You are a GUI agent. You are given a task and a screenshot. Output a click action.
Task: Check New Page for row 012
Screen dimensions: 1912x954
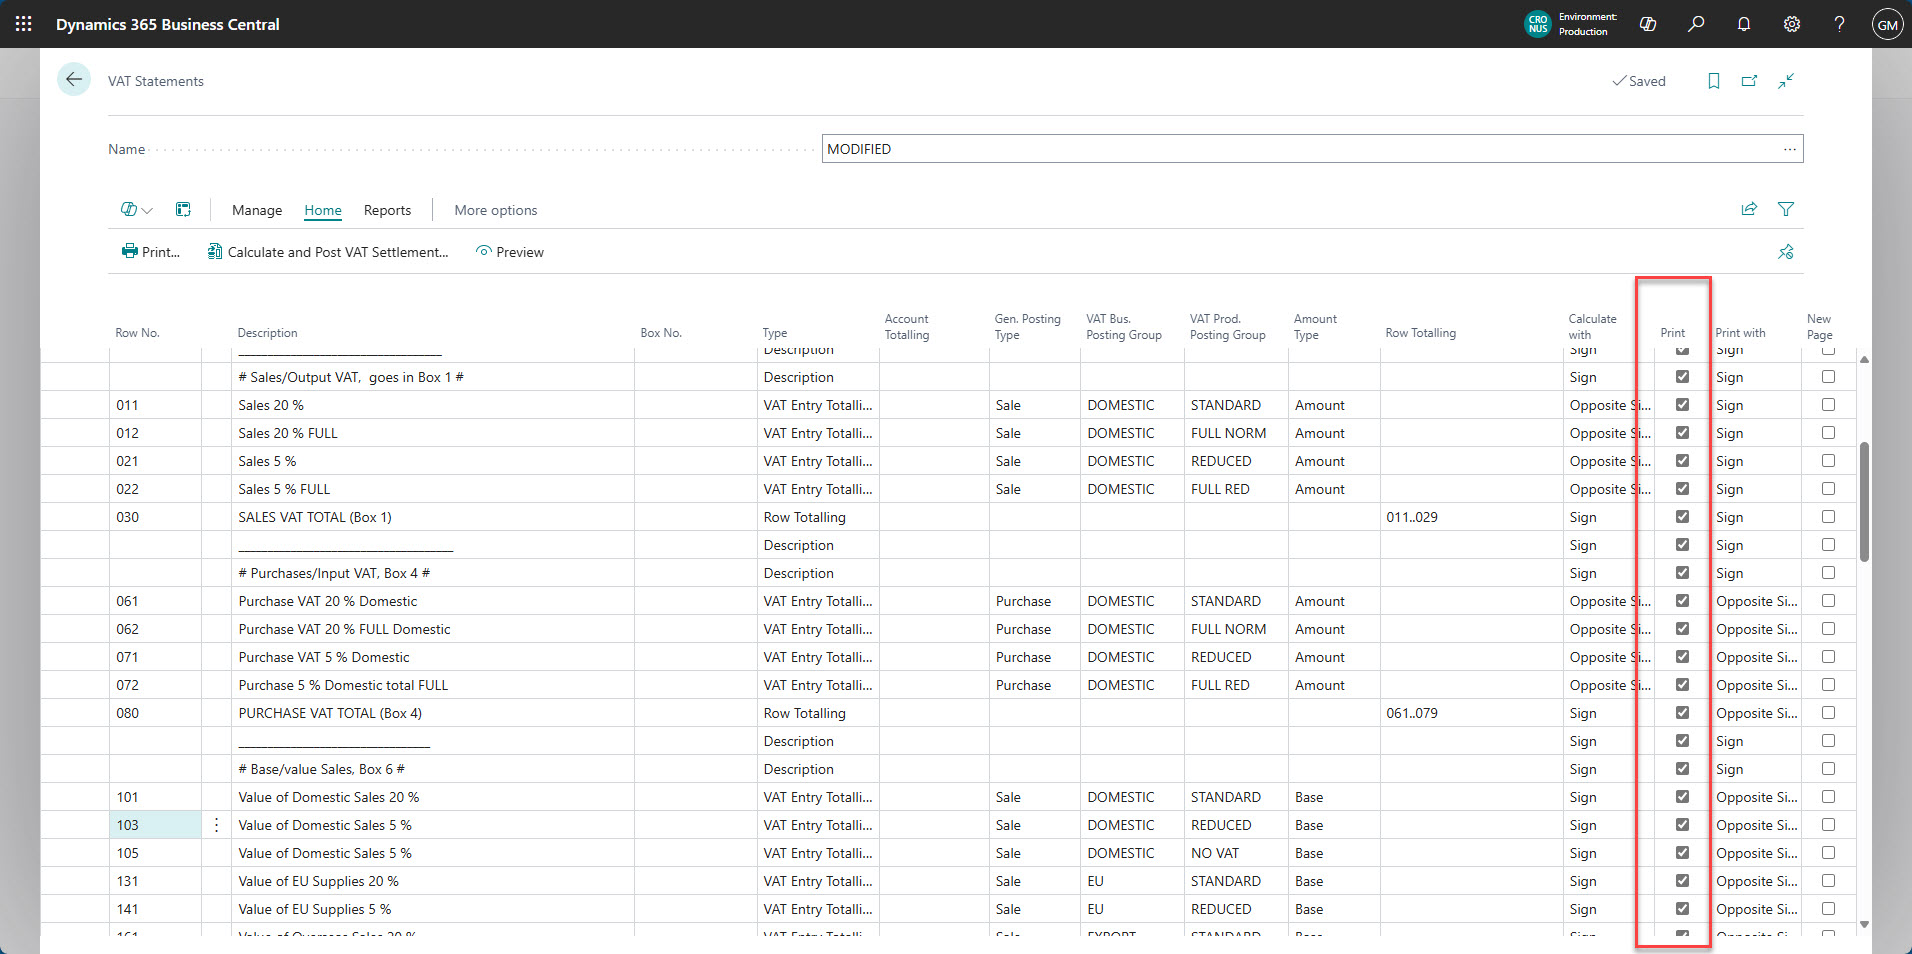tap(1828, 433)
